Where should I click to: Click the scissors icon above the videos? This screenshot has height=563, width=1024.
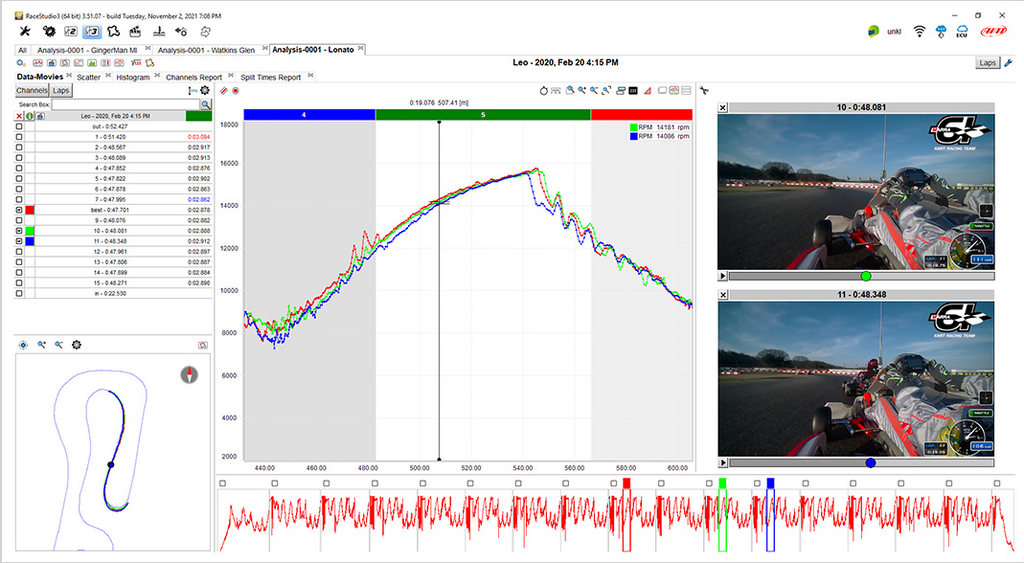click(x=704, y=90)
